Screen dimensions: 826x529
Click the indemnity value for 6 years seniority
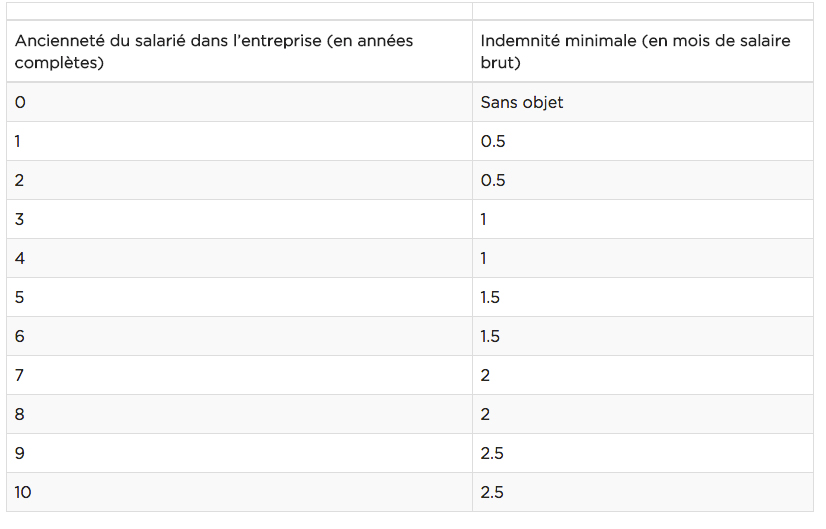pyautogui.click(x=490, y=336)
